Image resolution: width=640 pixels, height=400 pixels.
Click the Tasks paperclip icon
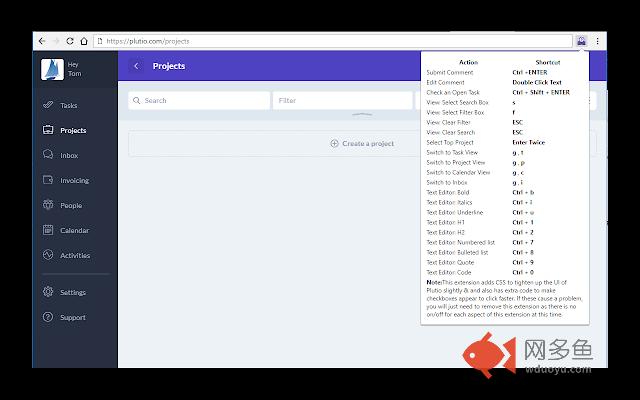pyautogui.click(x=48, y=105)
